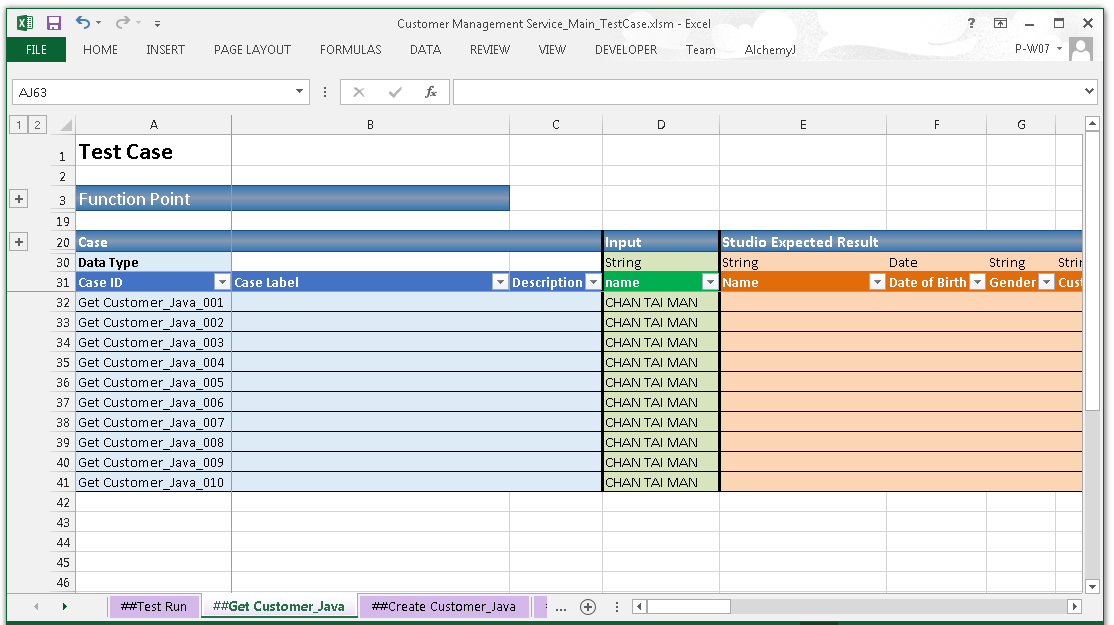
Task: Click the FILE button
Action: click(36, 49)
